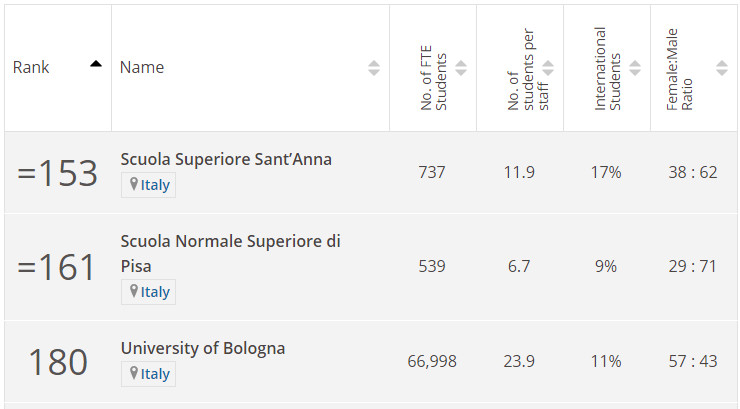
Task: Sort by students per staff arrows
Action: 548,68
